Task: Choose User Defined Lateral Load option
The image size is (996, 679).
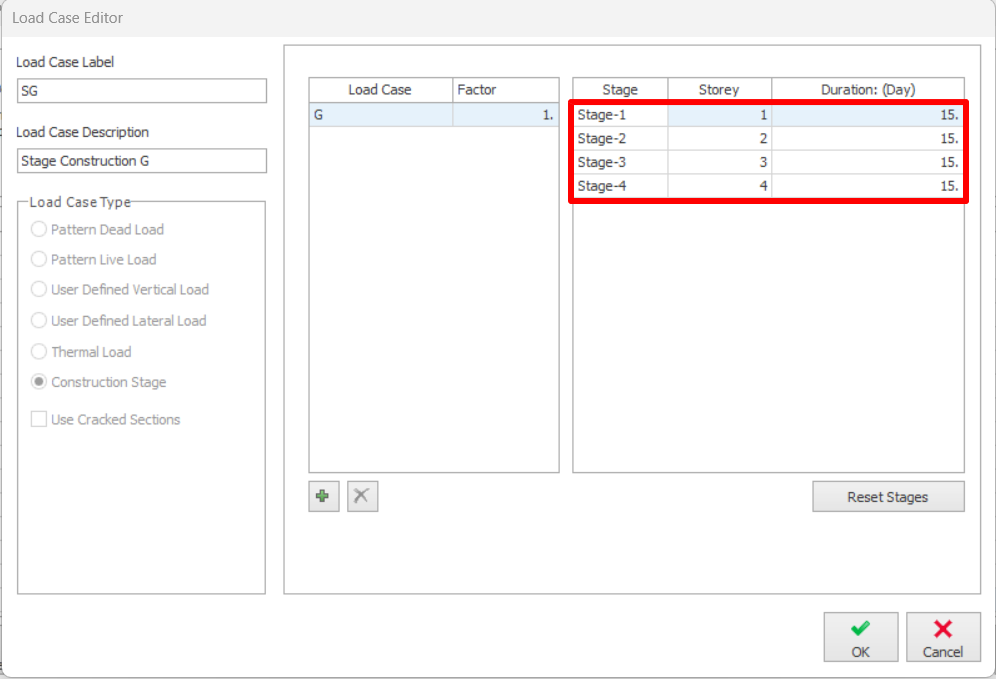Action: click(x=39, y=321)
